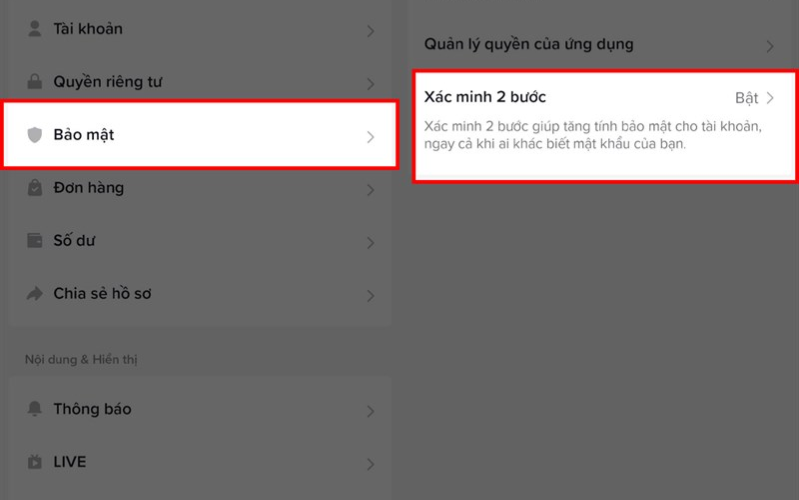
Task: Click the Quyền riêng tư lock icon
Action: coord(35,82)
